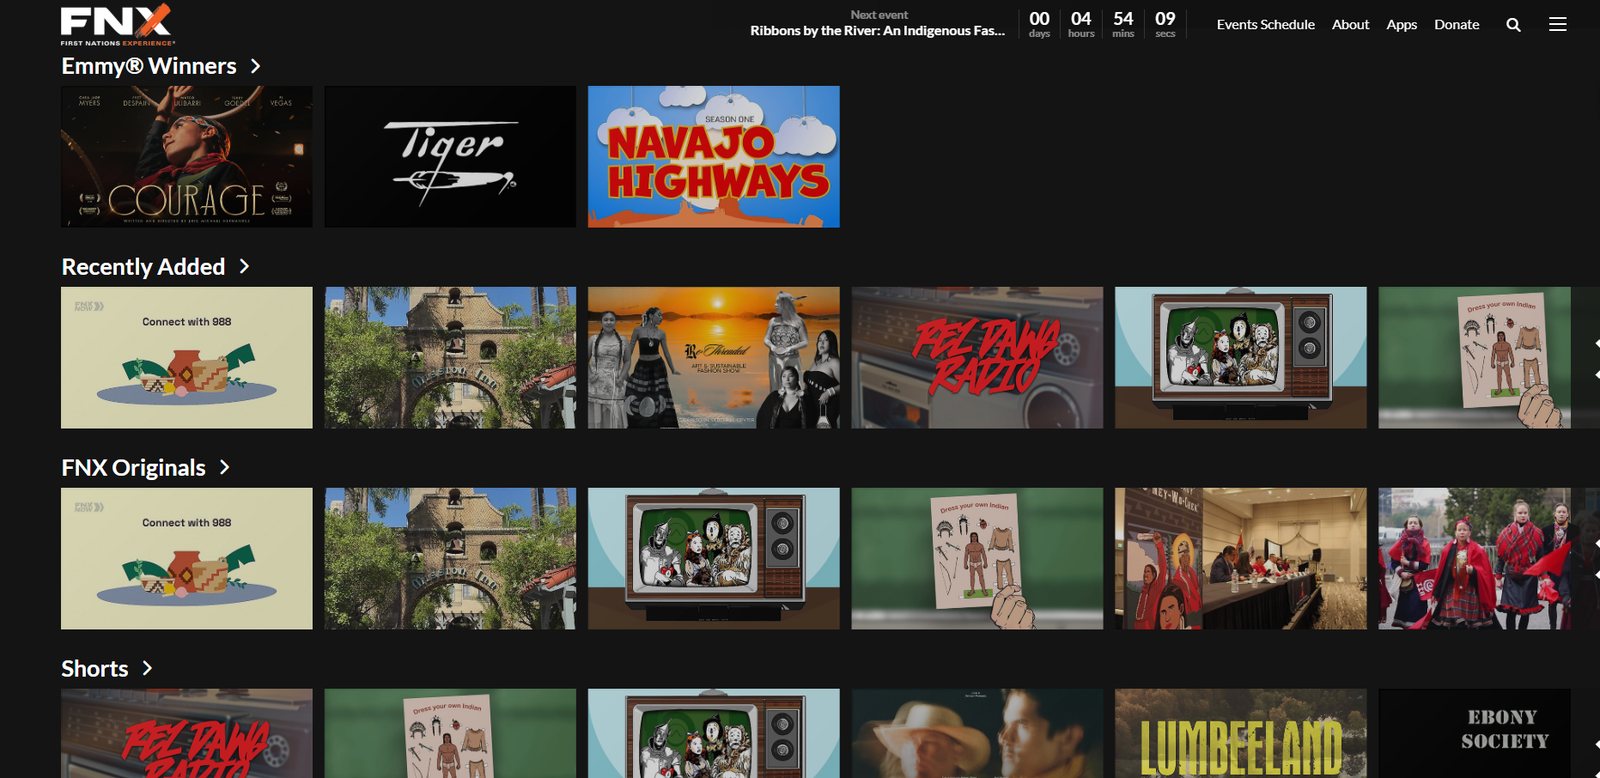This screenshot has width=1600, height=778.
Task: Open the Recently Added section heading
Action: 143,267
